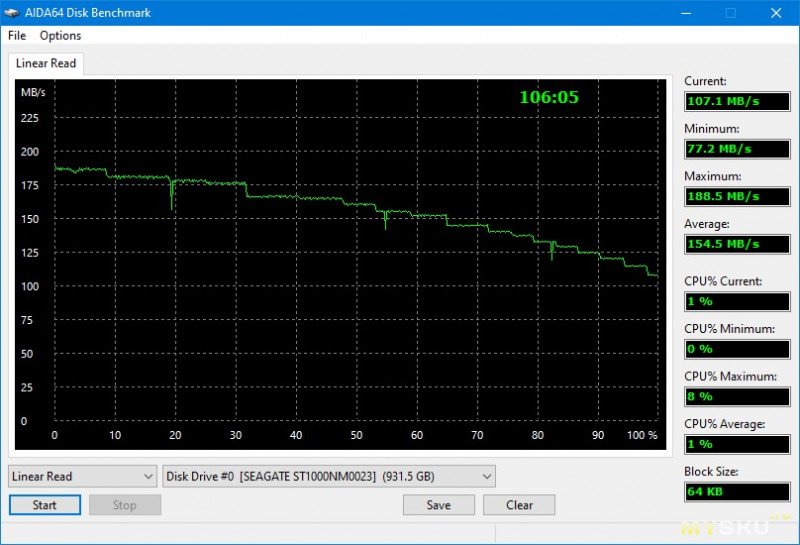This screenshot has width=800, height=545.
Task: Clear the benchmark graph
Action: 519,505
